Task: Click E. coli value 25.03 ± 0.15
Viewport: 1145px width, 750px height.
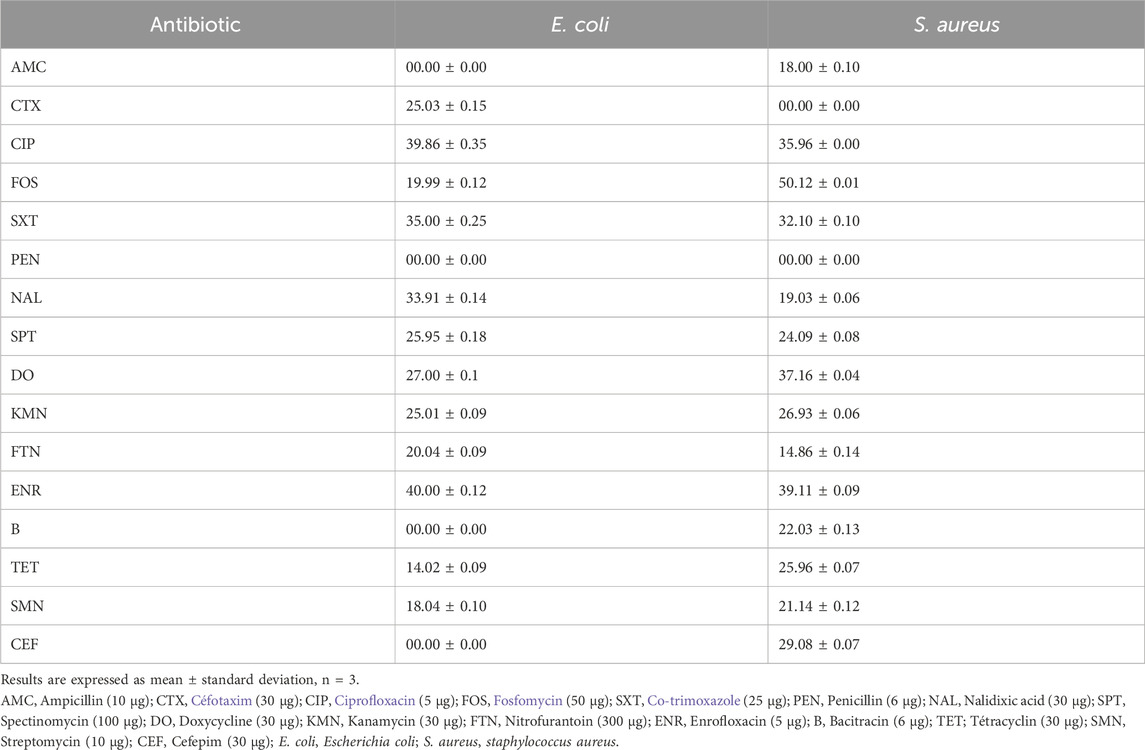Action: [446, 106]
